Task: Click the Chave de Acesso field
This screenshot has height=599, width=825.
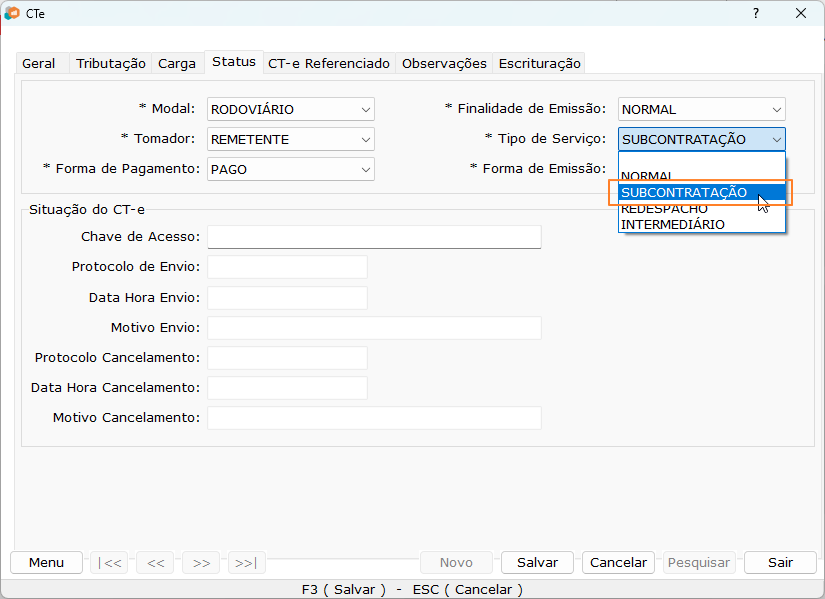Action: pos(374,237)
